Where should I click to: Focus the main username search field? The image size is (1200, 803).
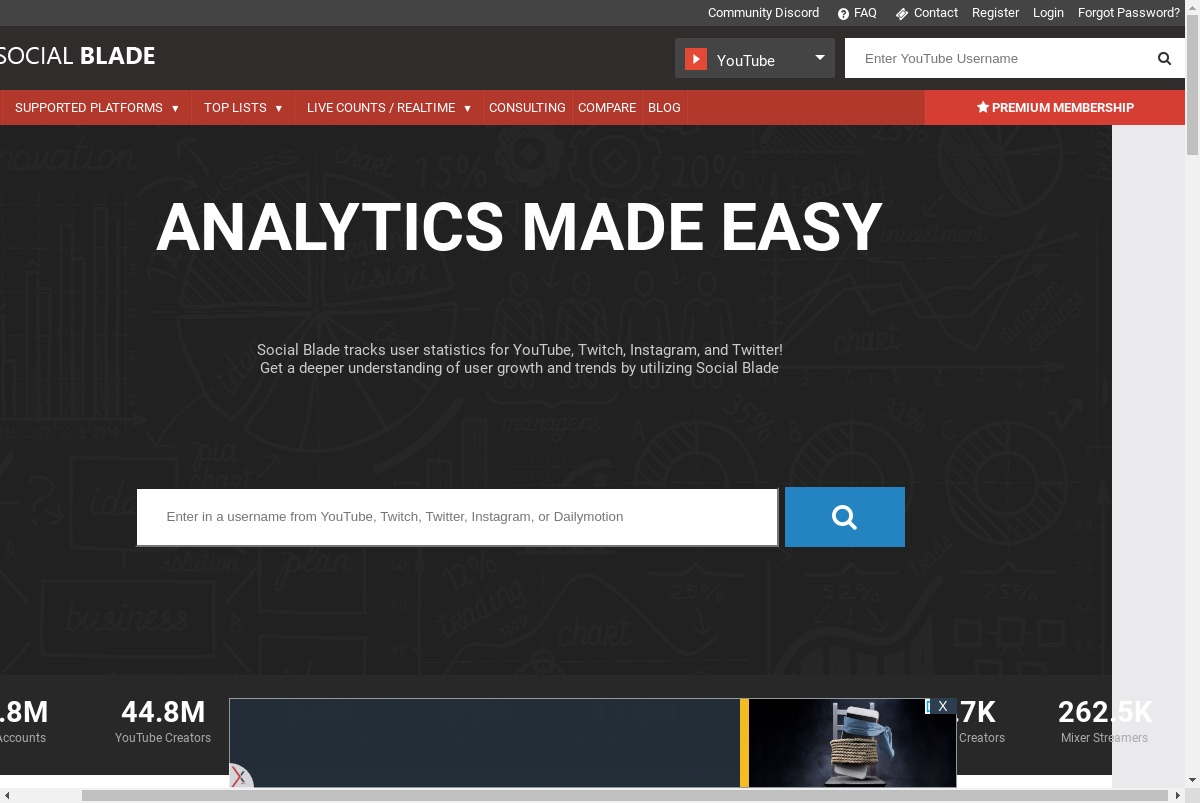(457, 517)
